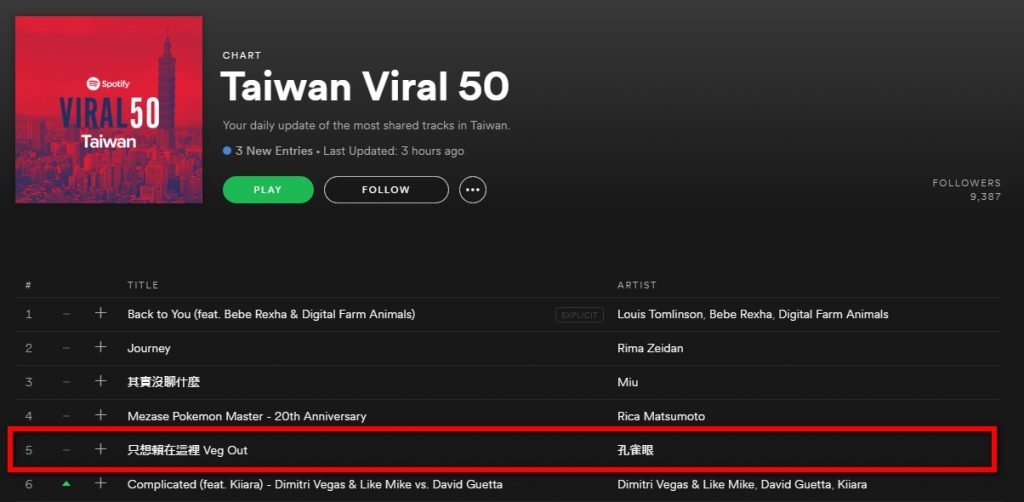Sort by ARTIST column header
This screenshot has height=502, width=1024.
(637, 285)
